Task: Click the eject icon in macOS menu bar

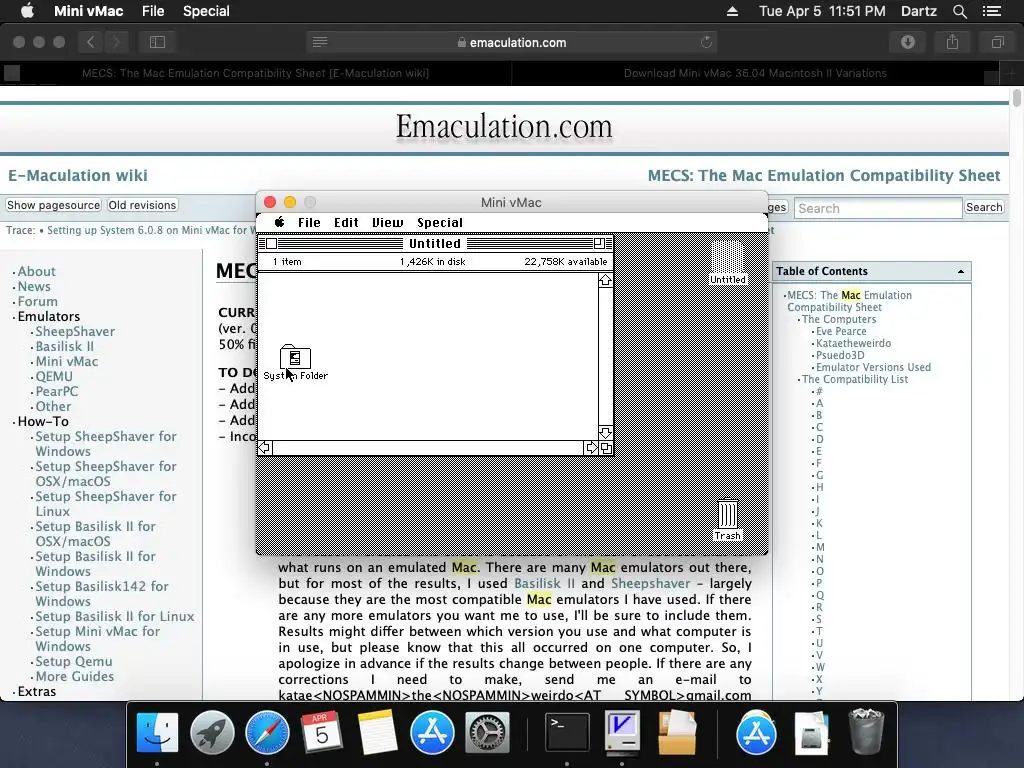Action: pos(732,11)
